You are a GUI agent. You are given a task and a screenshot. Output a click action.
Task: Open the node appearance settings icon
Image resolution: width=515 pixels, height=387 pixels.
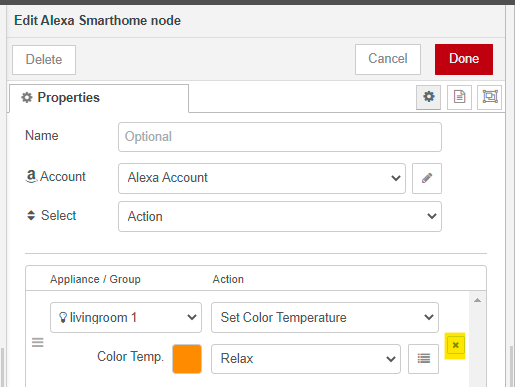coord(490,97)
